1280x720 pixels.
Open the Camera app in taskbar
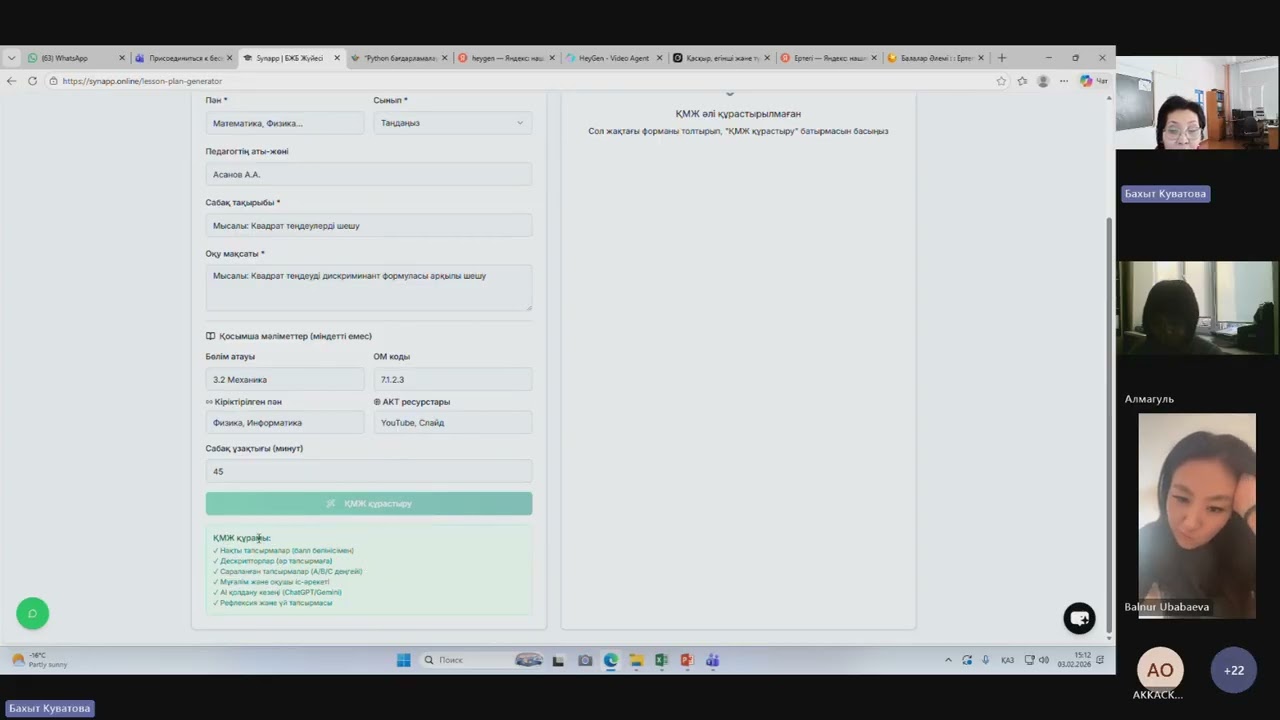(585, 660)
